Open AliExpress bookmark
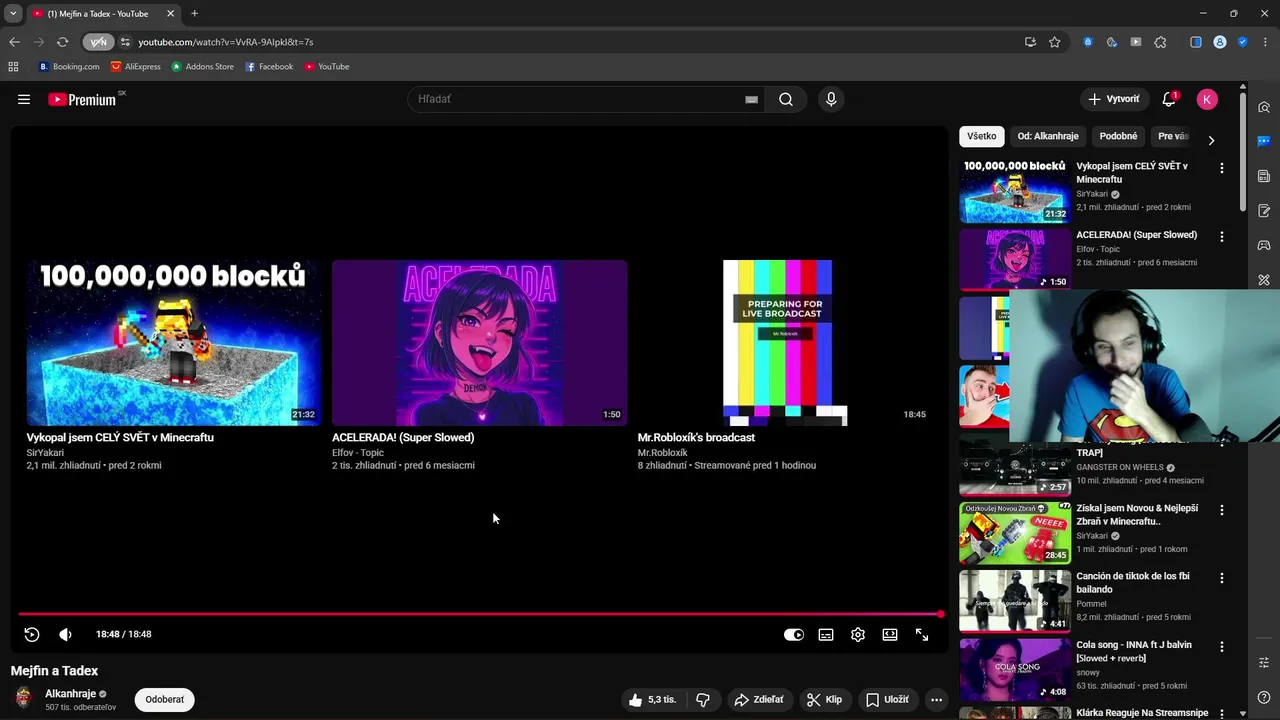This screenshot has width=1280, height=720. click(x=135, y=67)
